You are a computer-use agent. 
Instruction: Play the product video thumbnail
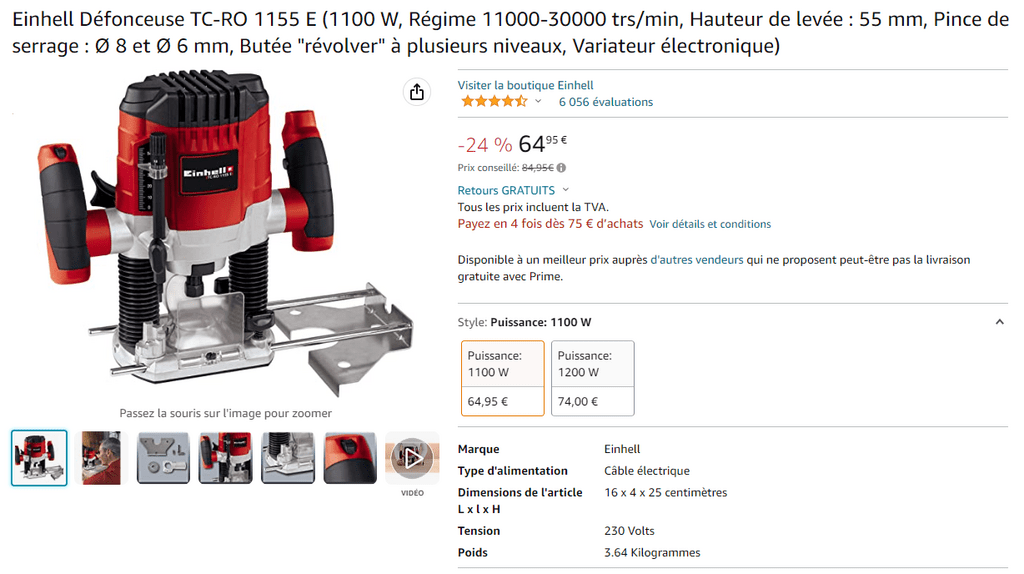412,458
